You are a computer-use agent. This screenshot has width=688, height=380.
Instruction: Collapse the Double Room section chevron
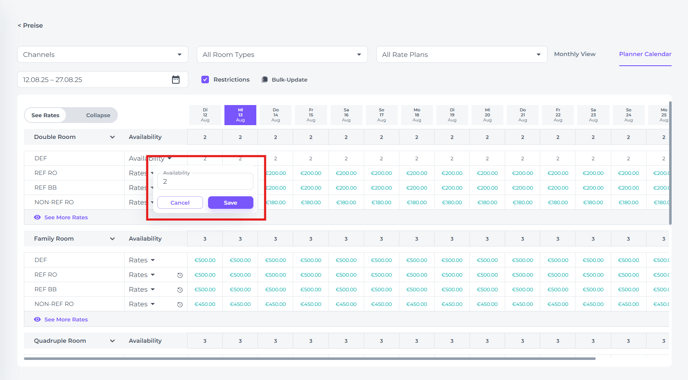tap(112, 137)
